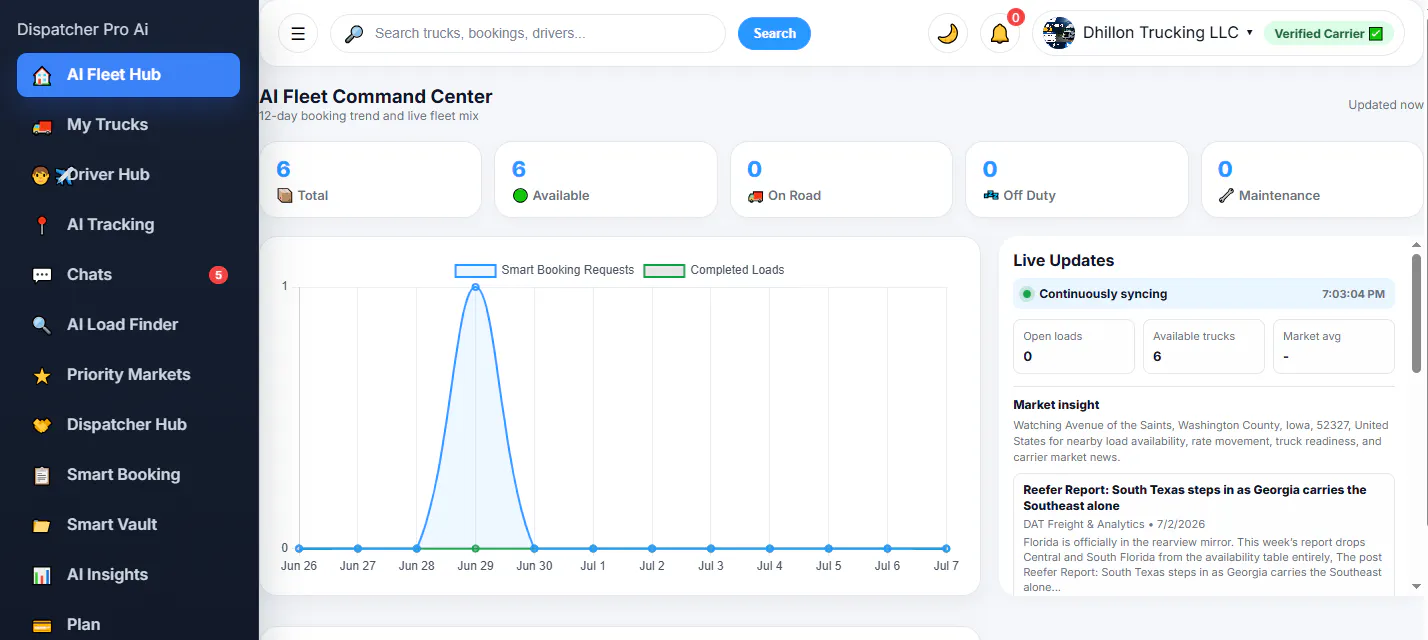Click the Smart Booking clipboard icon

tap(42, 476)
